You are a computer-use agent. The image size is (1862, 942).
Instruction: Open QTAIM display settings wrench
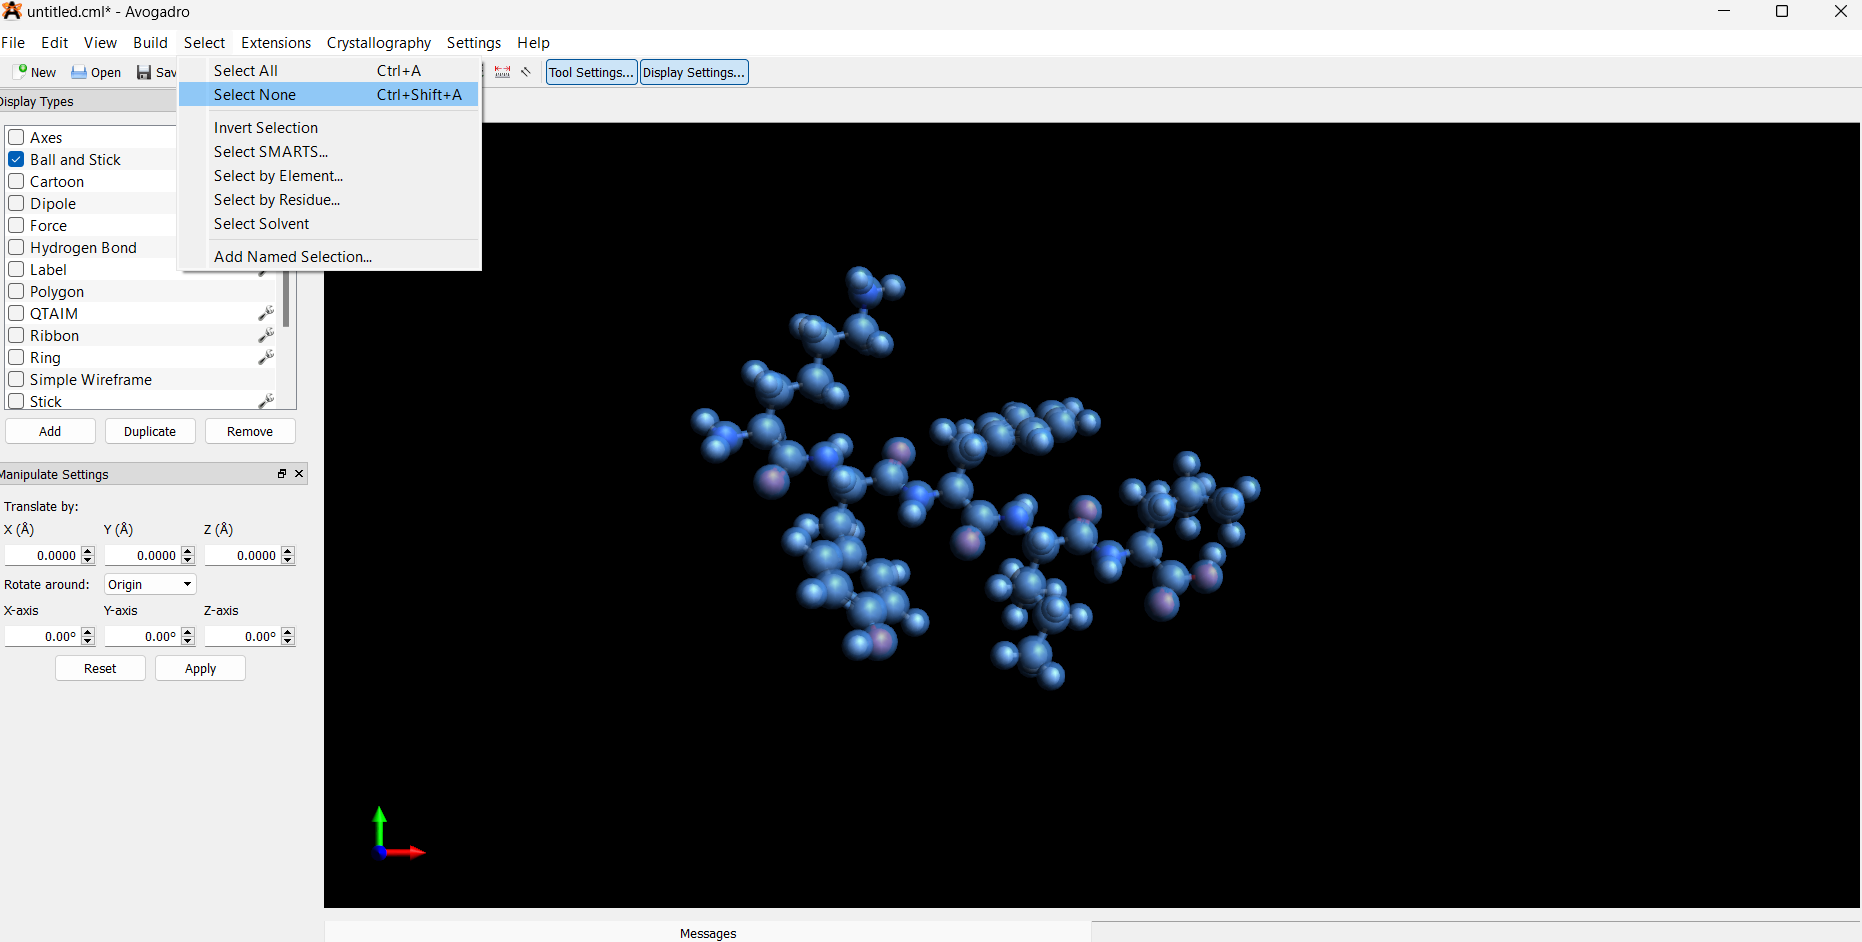pyautogui.click(x=266, y=314)
